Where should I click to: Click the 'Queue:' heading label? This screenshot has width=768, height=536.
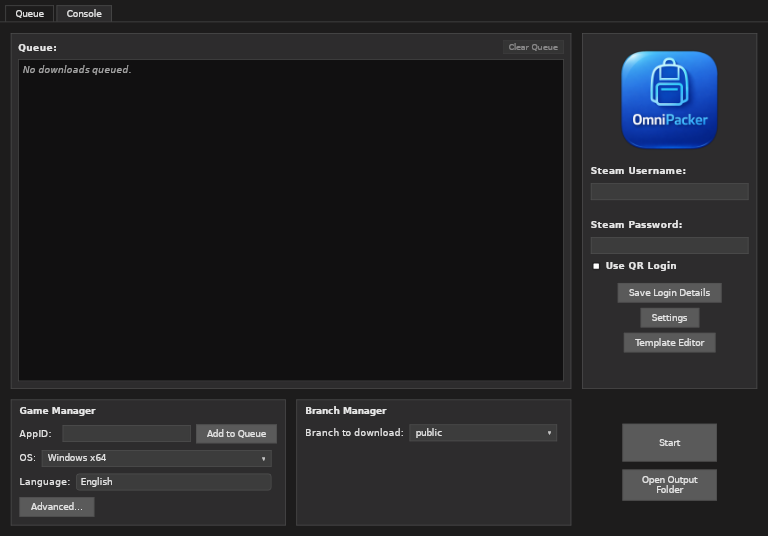(37, 48)
